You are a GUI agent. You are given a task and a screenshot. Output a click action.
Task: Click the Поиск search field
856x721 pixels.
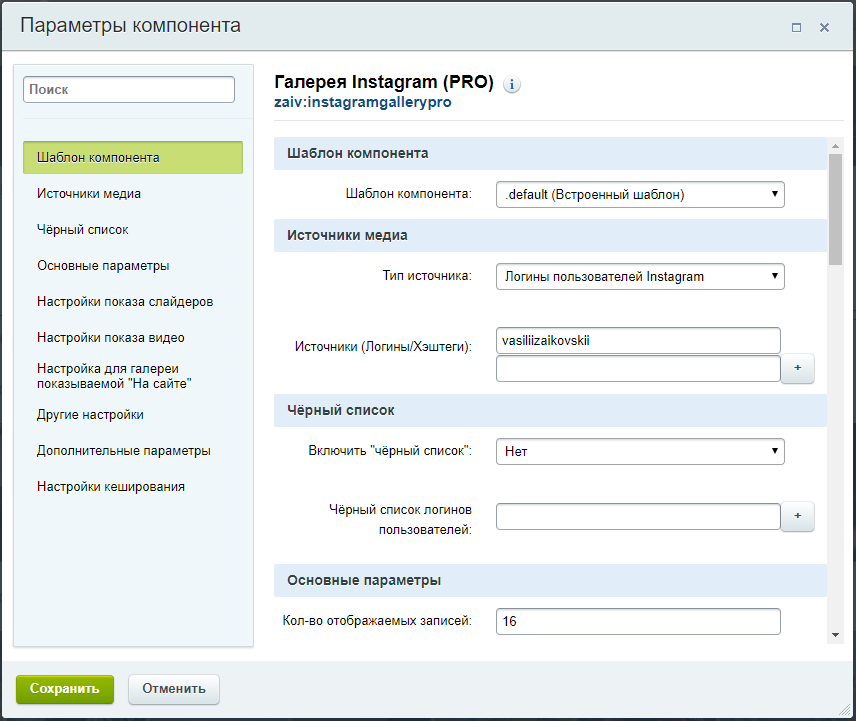pos(129,90)
